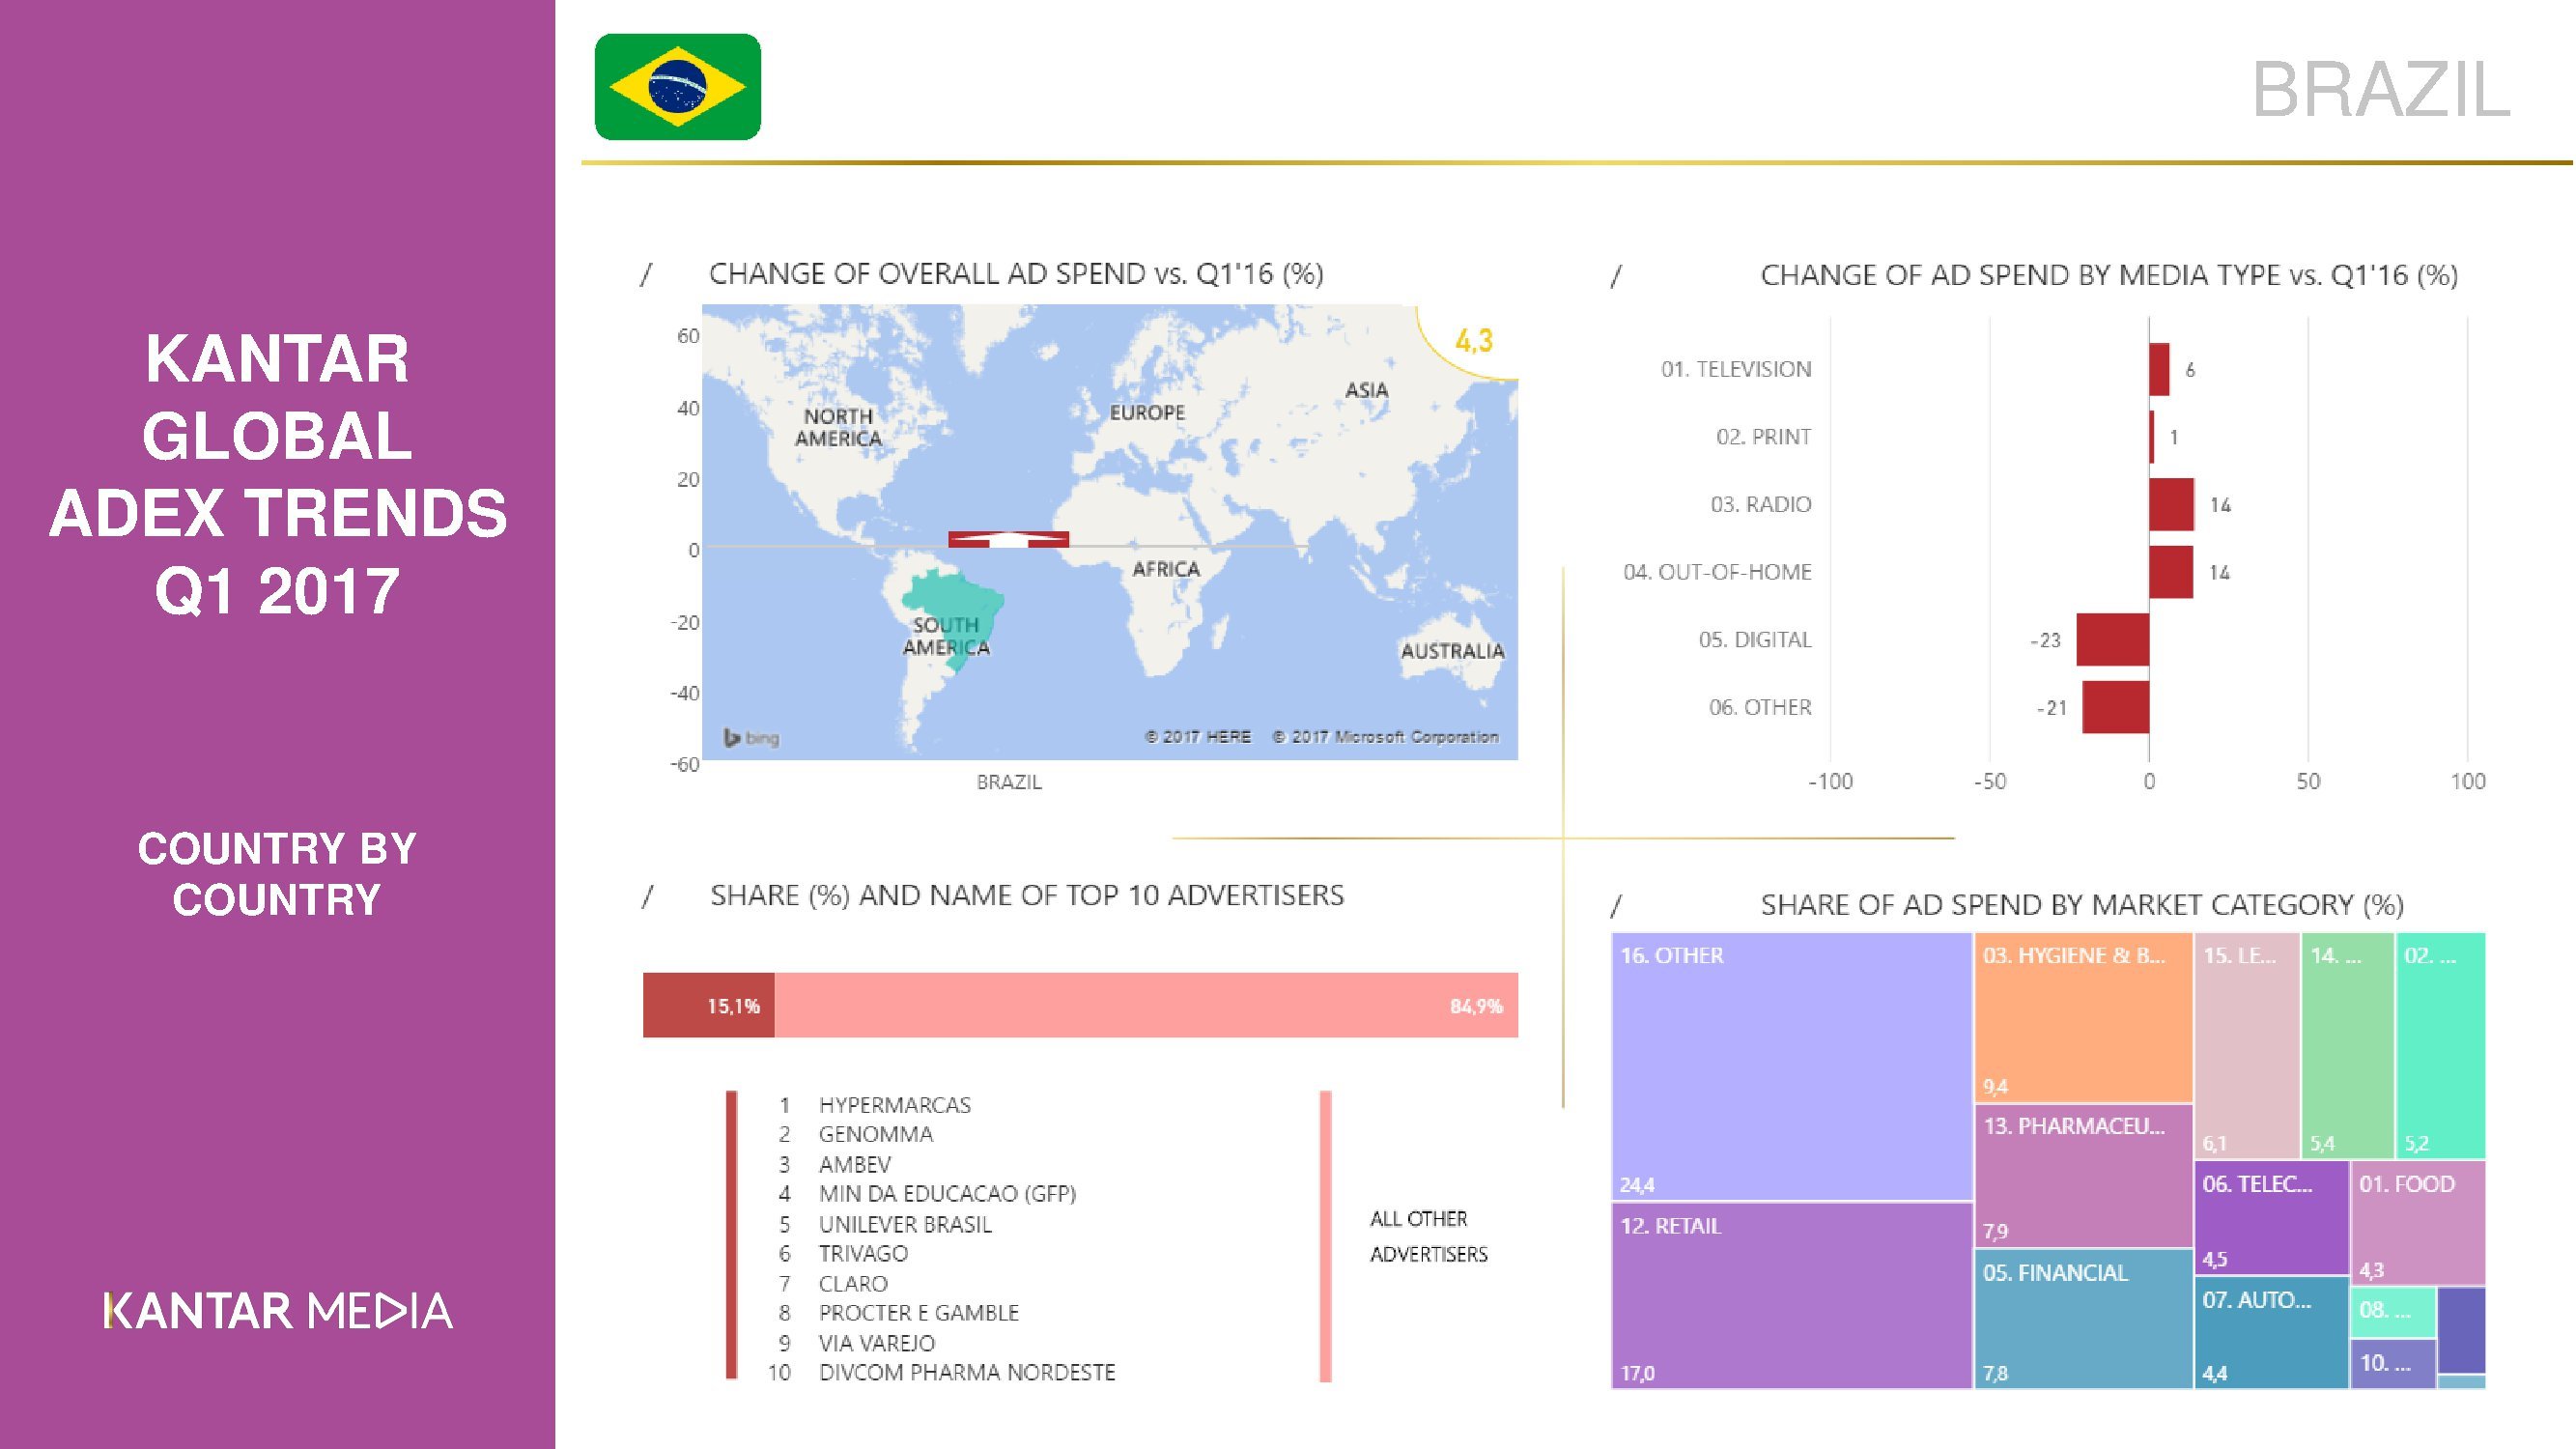
Task: Click the 03. RADIO label
Action: click(1760, 504)
